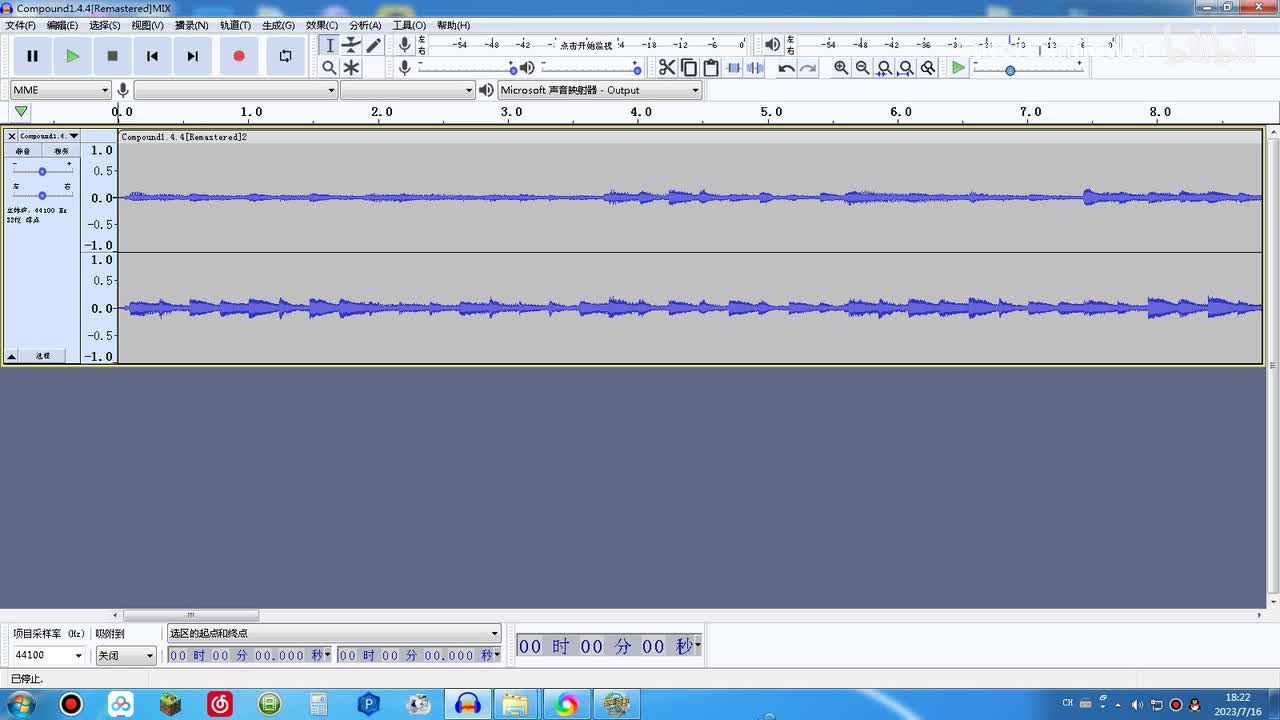Skip to the start of the project
Screen dimensions: 1280x720
click(x=152, y=56)
